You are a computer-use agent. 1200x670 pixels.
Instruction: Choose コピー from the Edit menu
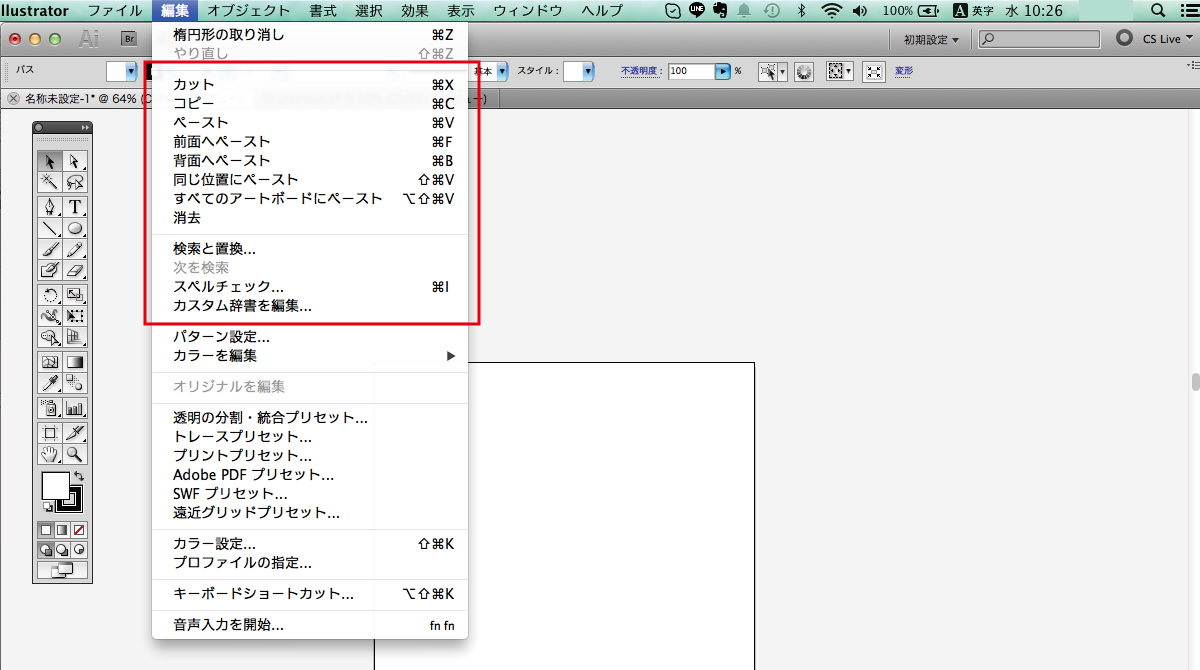click(310, 104)
